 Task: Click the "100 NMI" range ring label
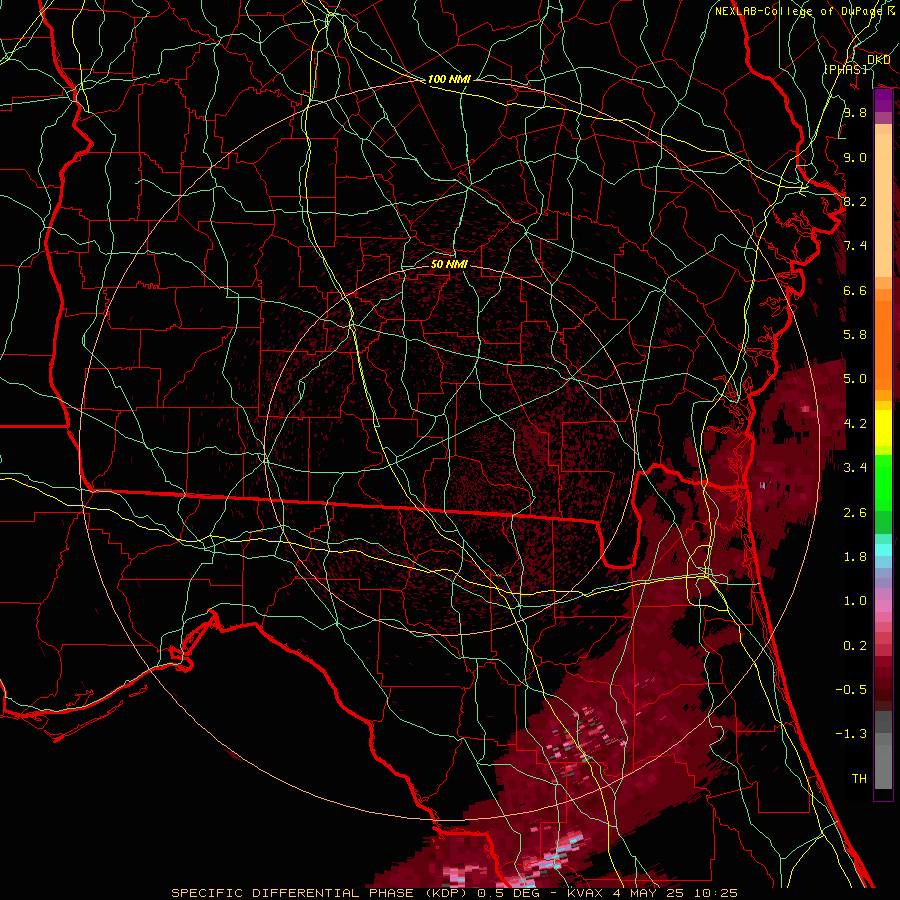[449, 79]
